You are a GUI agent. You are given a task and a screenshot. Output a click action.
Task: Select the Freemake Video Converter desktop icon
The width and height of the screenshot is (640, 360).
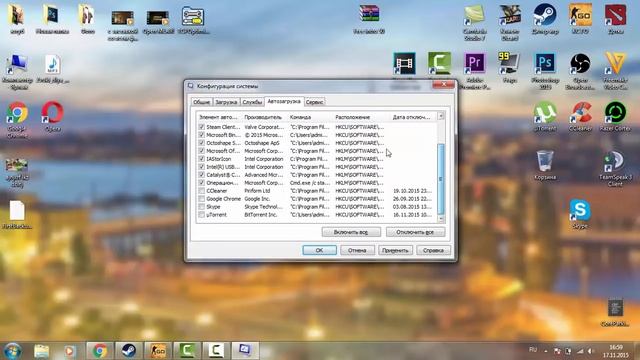[x=615, y=64]
